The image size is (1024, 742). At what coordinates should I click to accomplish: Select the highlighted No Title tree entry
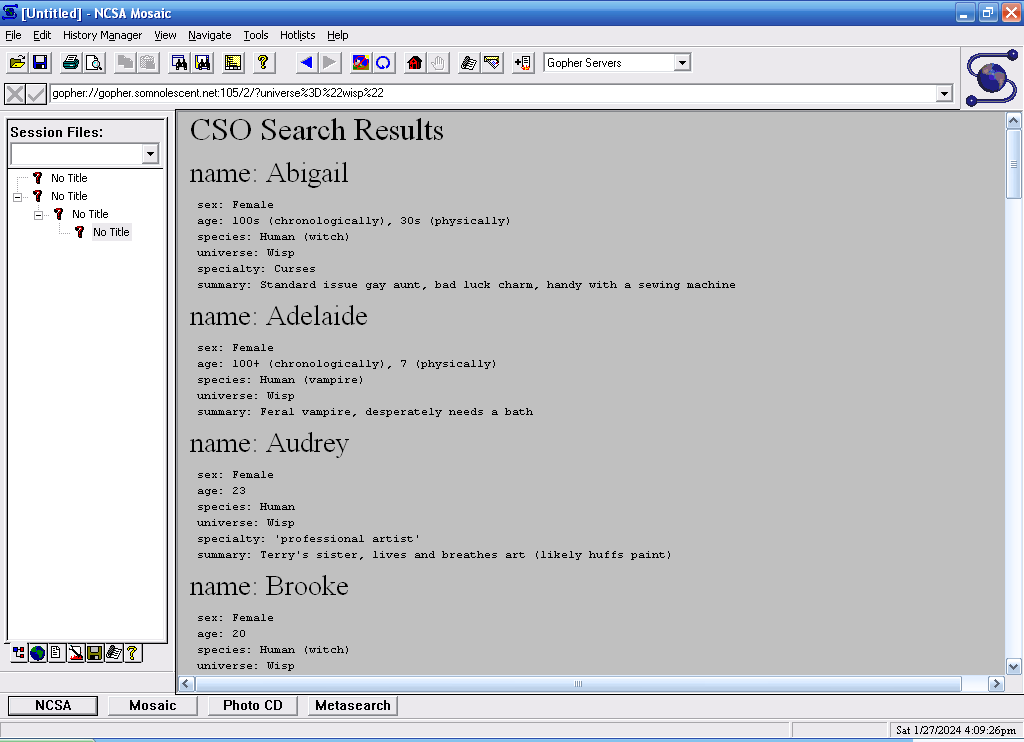coord(111,232)
